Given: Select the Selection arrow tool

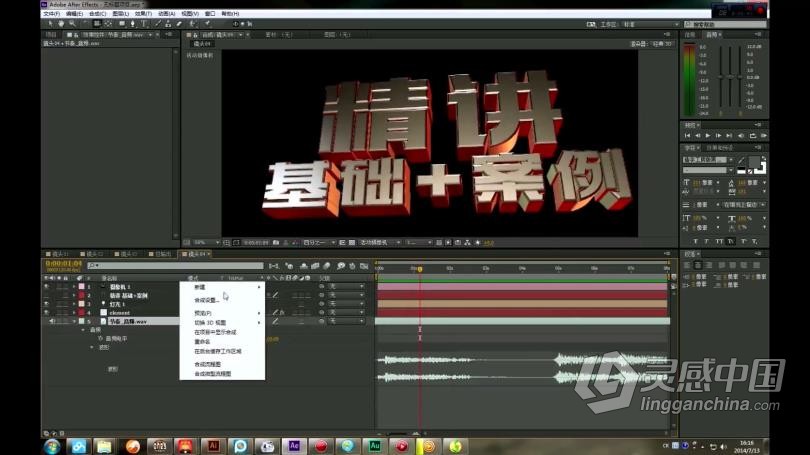Looking at the screenshot, I should click(x=50, y=24).
